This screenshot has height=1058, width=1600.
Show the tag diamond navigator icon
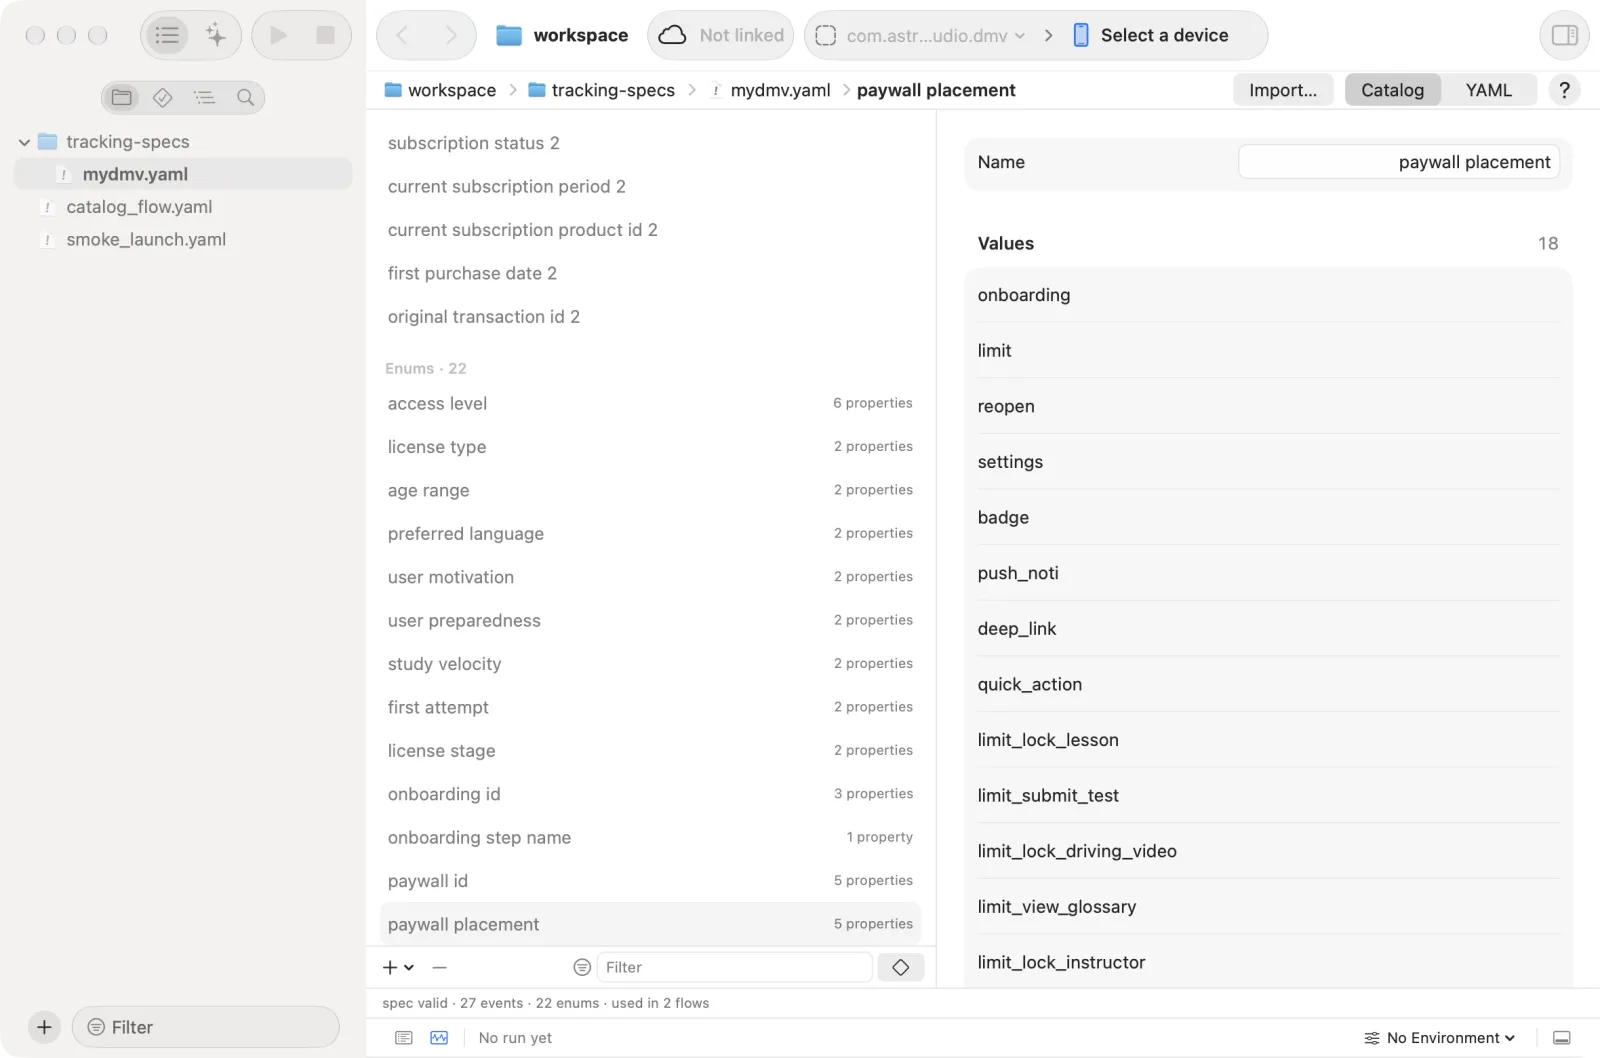pos(163,97)
